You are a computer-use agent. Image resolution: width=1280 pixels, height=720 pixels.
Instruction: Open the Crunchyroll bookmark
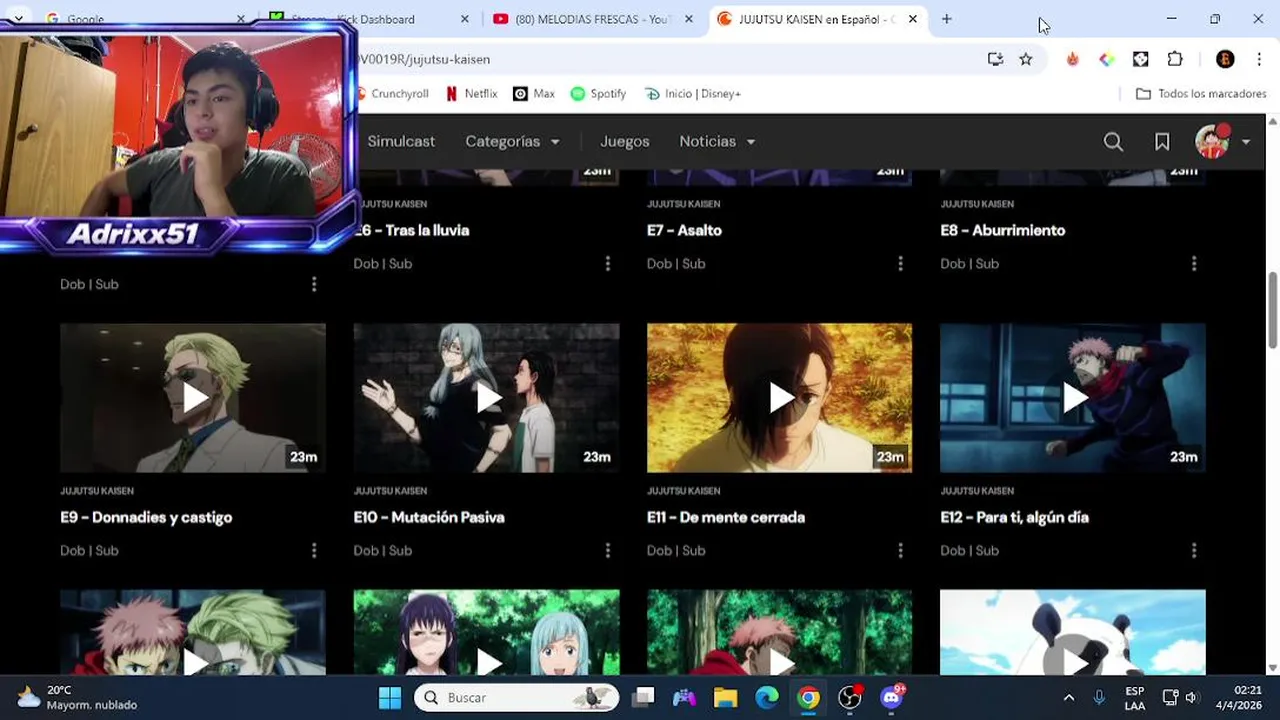tap(391, 93)
